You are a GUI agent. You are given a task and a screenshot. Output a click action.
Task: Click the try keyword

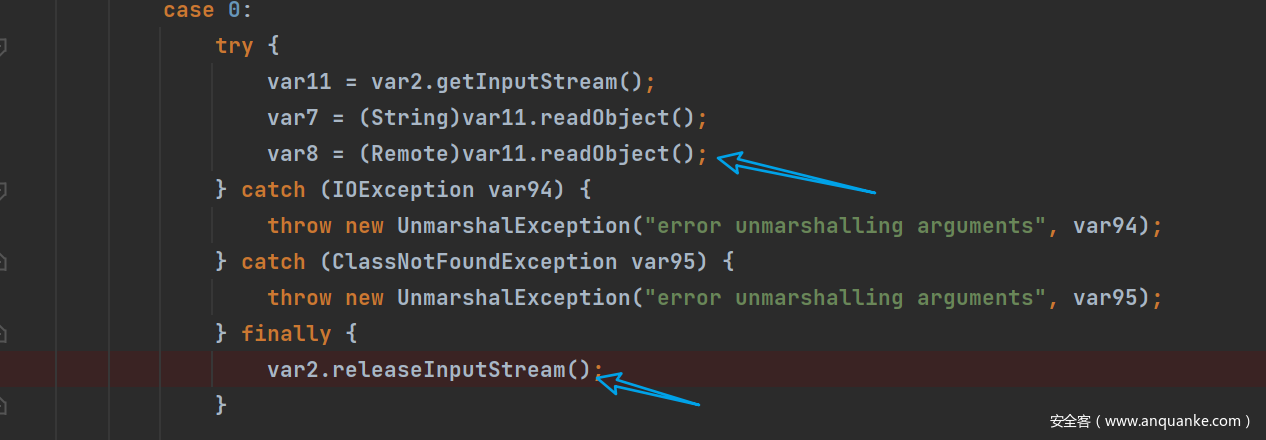click(234, 46)
